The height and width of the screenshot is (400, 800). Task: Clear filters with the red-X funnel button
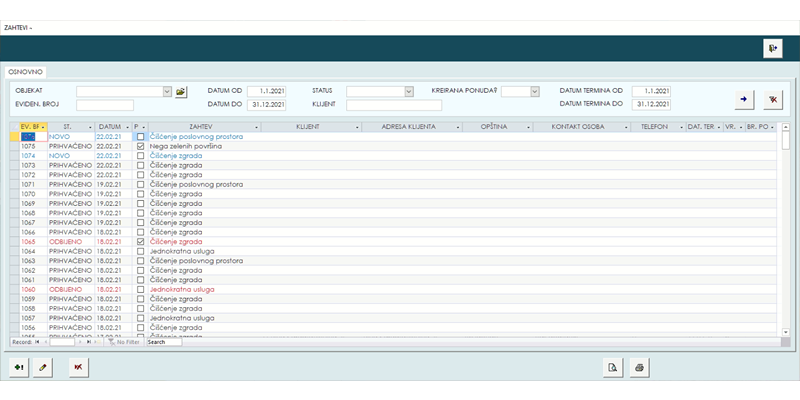tap(772, 98)
